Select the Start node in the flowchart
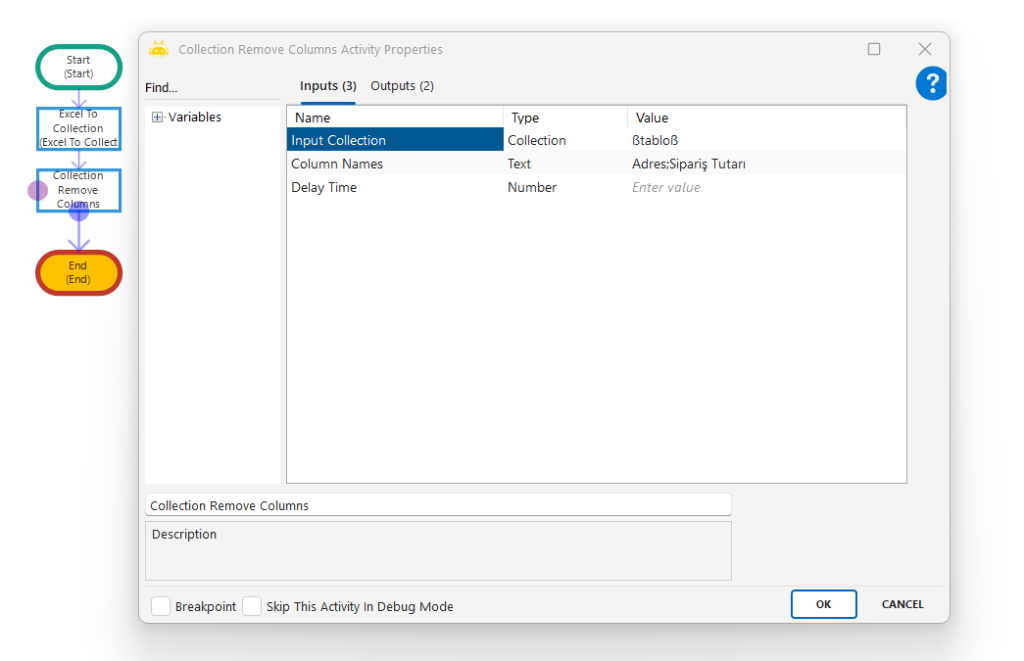This screenshot has width=1024, height=661. coord(79,67)
